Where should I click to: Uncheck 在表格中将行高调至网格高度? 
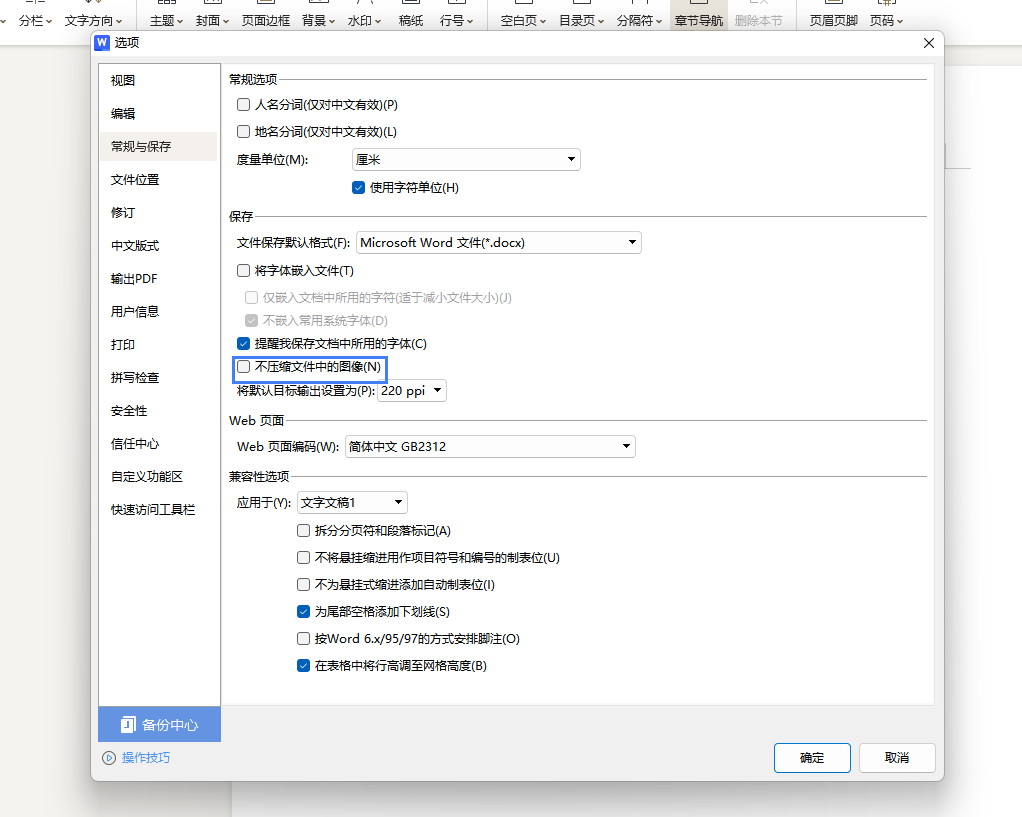(303, 666)
